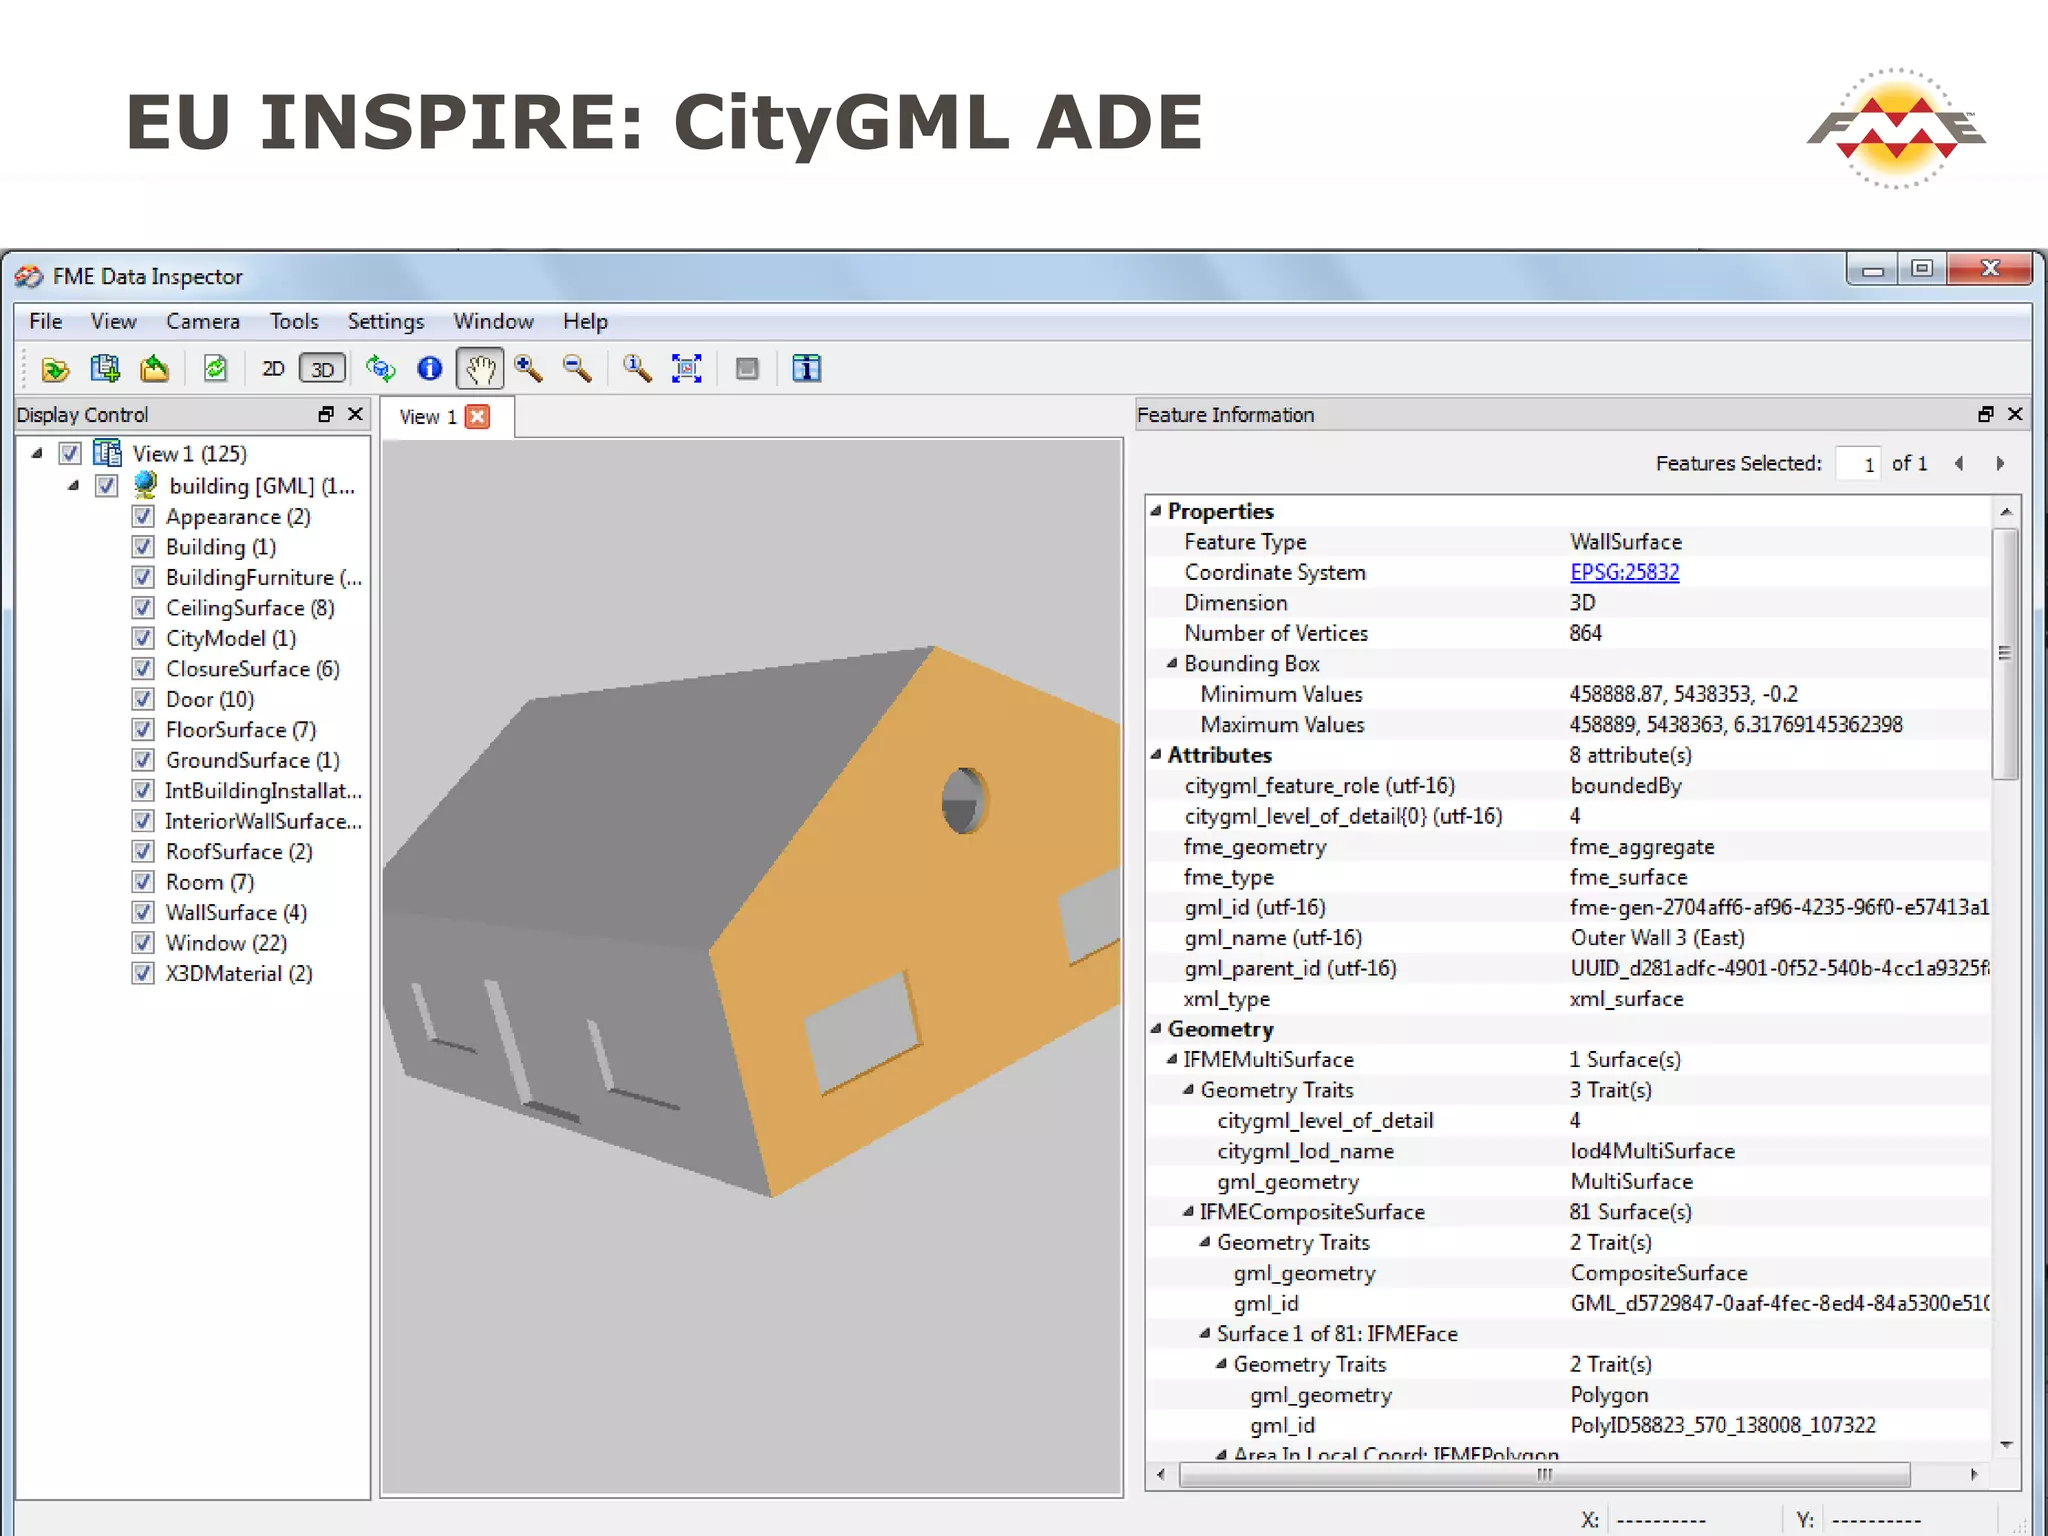
Task: Collapse the IFMECompositeSurface node
Action: pyautogui.click(x=1188, y=1211)
